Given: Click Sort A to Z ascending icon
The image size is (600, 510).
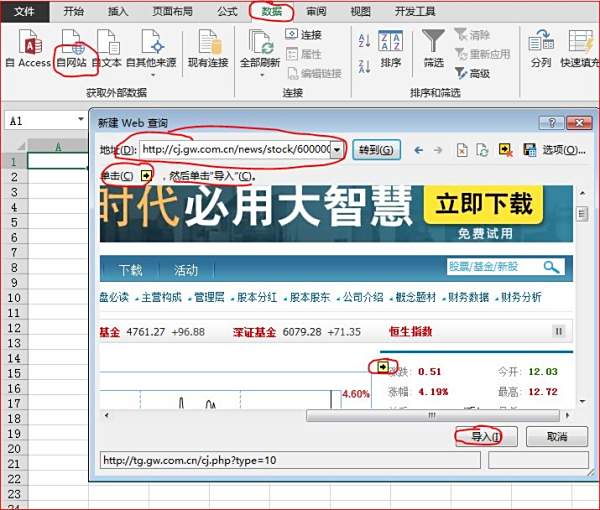Looking at the screenshot, I should pos(364,41).
